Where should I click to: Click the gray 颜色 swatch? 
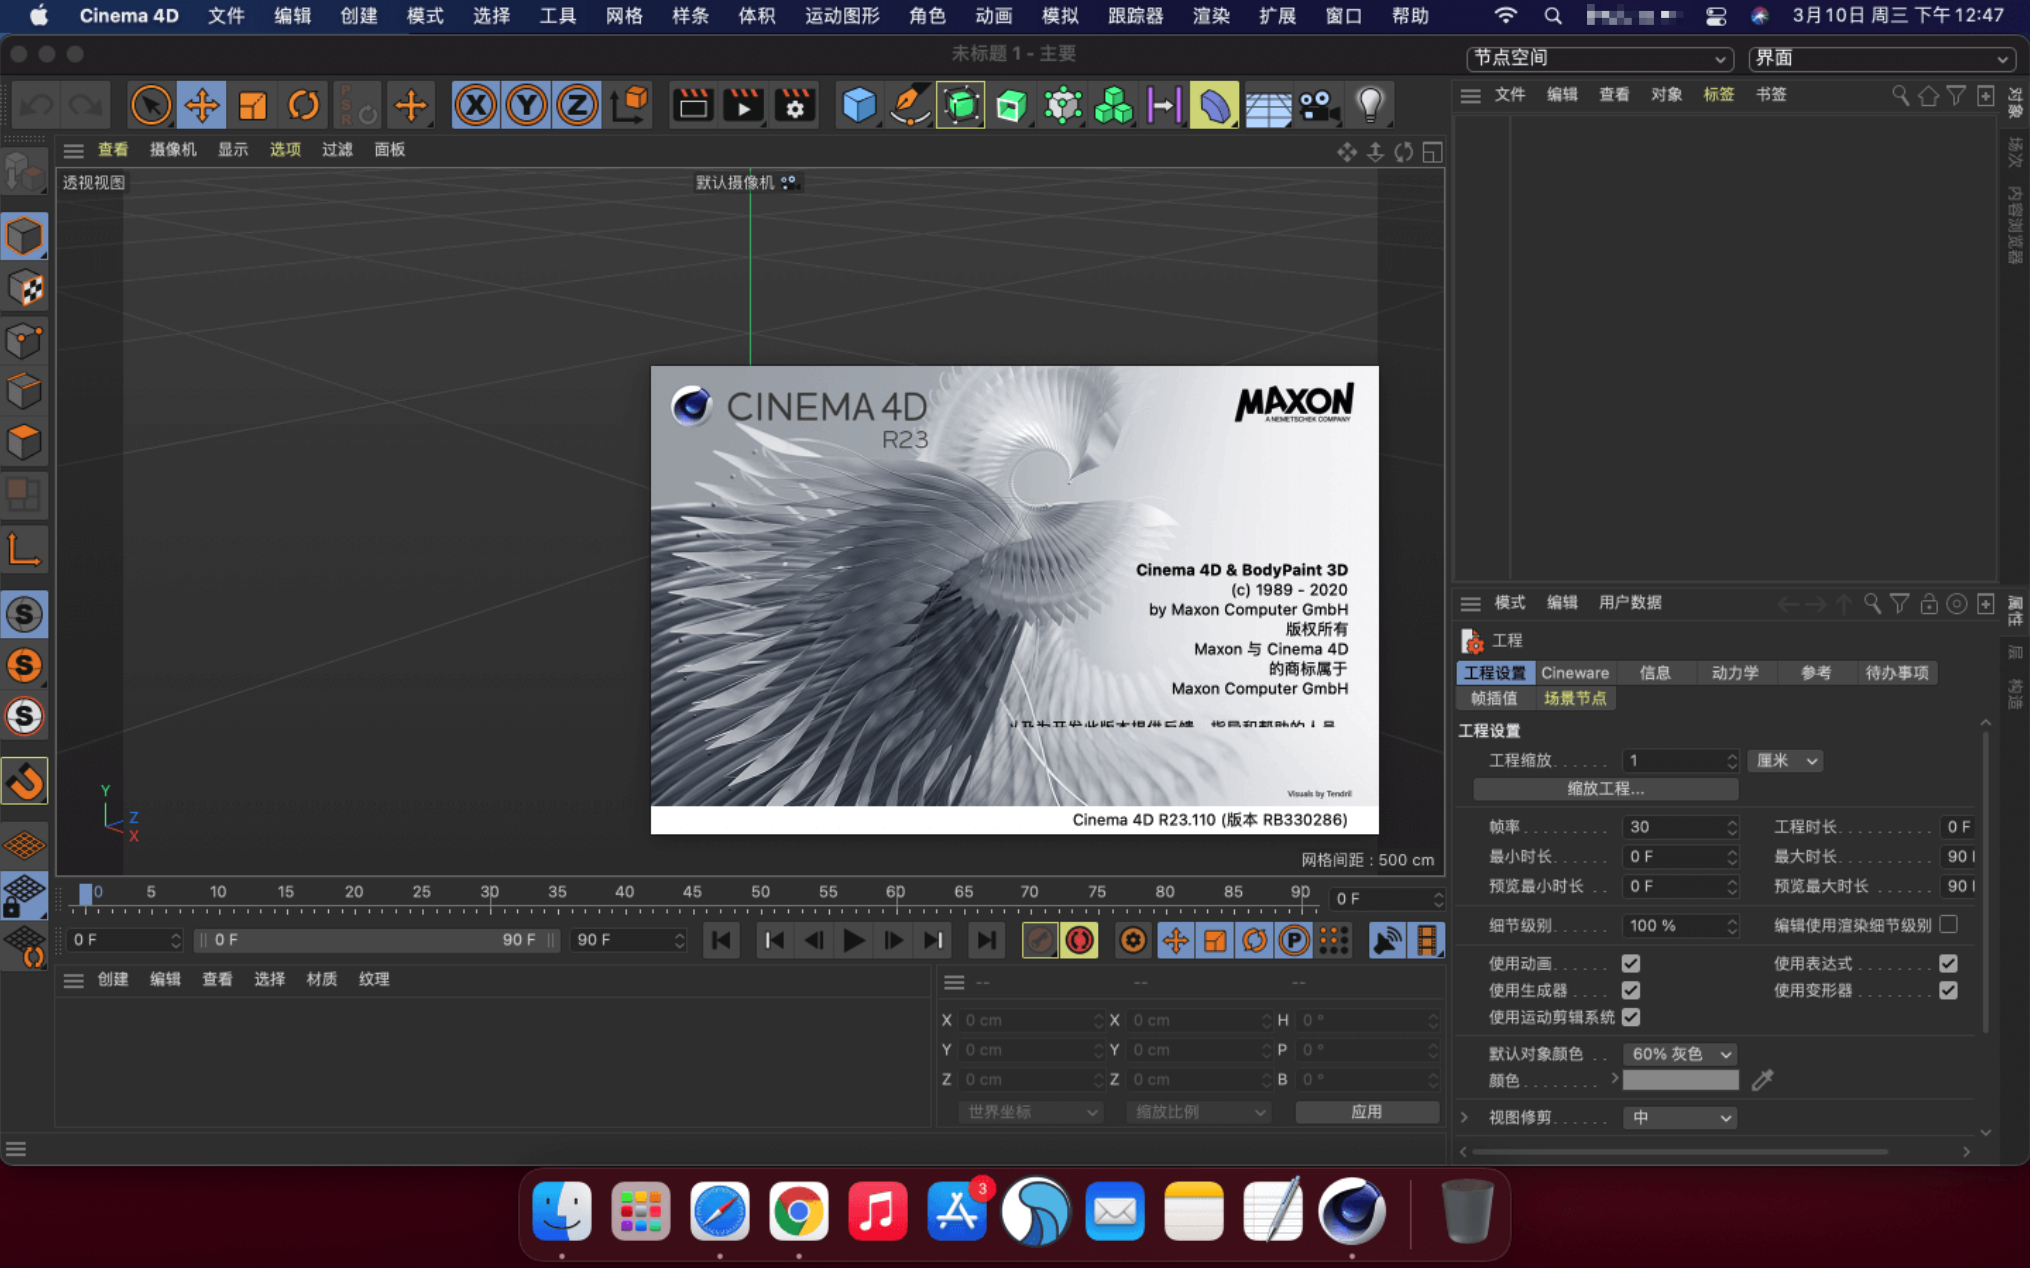pyautogui.click(x=1680, y=1080)
